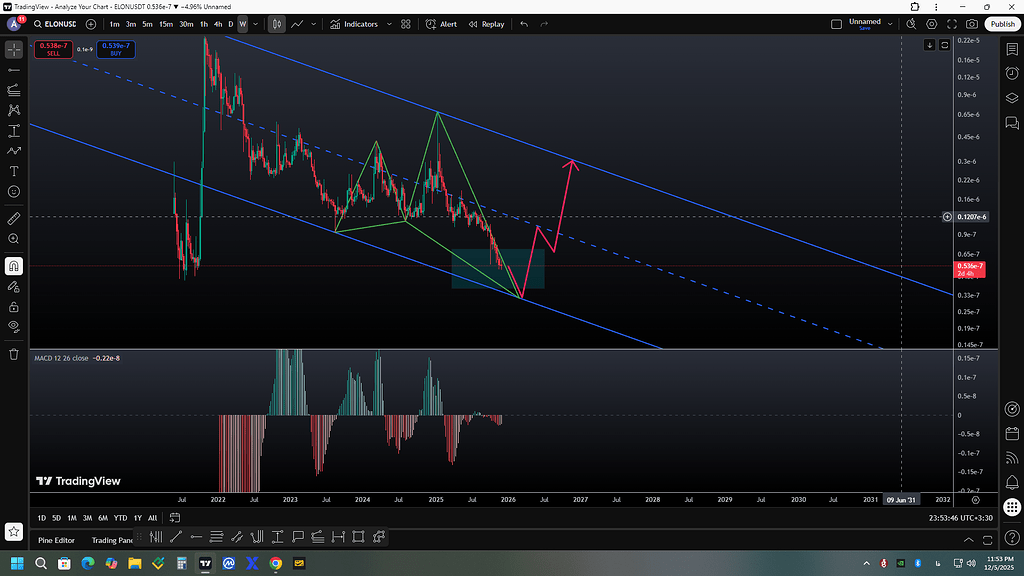Expand the timeframe interval dropdown arrow
The height and width of the screenshot is (576, 1024).
pyautogui.click(x=256, y=24)
